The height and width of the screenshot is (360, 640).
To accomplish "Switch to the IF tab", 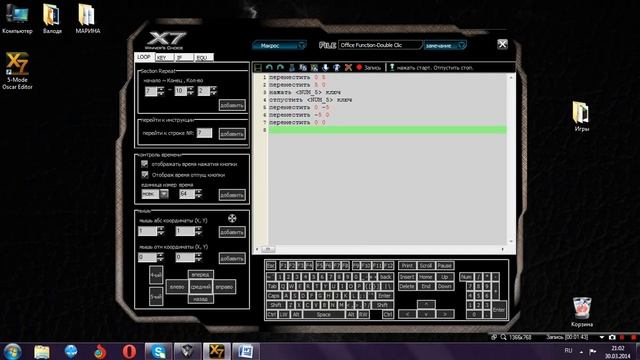I will coord(184,58).
